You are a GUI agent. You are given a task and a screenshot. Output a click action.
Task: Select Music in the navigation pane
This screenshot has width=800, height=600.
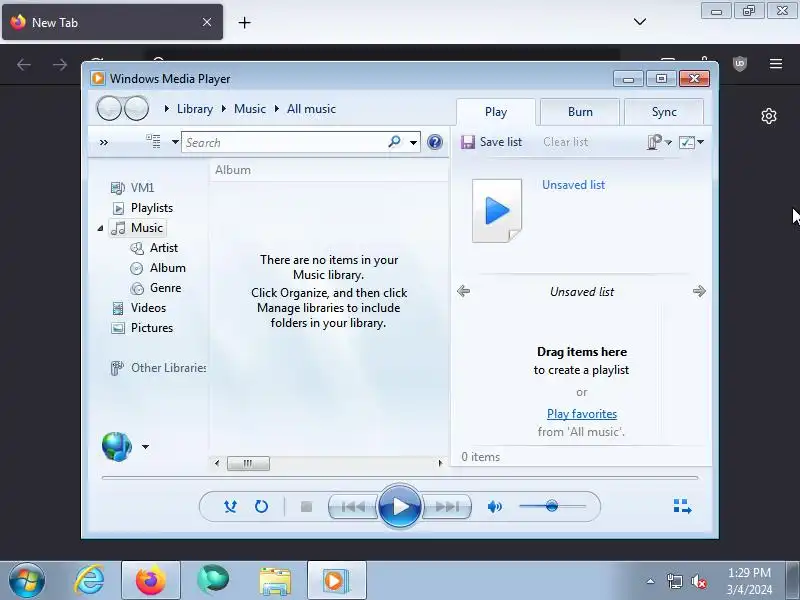137,228
